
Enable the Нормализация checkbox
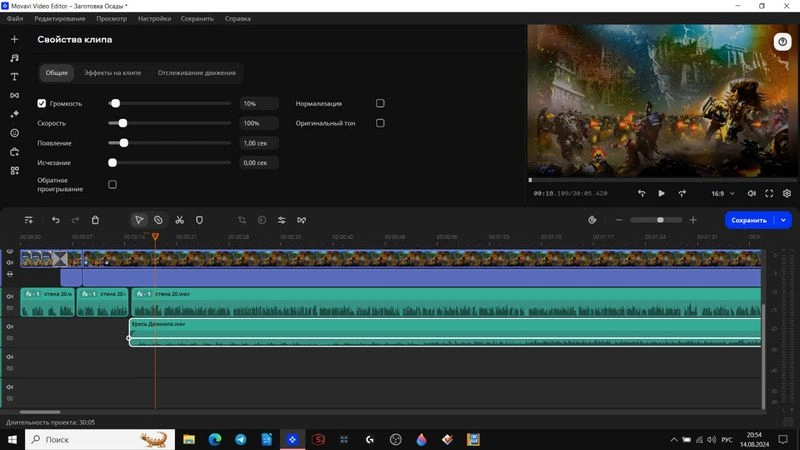click(380, 103)
